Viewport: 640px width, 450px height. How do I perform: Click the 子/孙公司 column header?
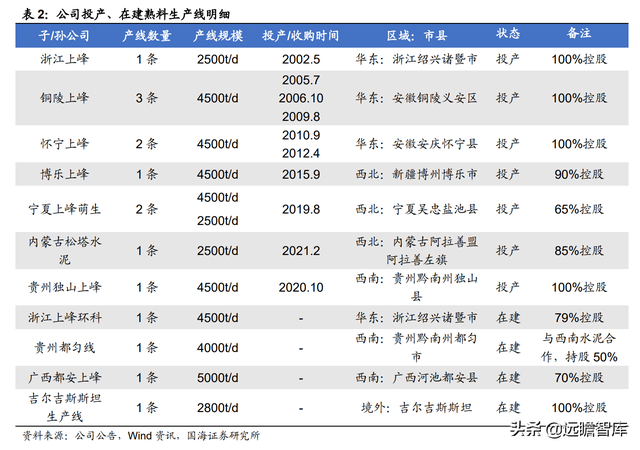[x=64, y=36]
